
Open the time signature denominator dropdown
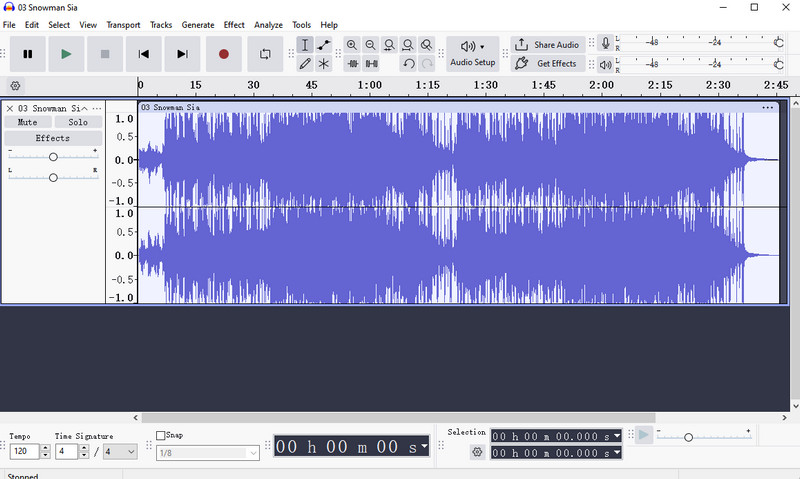(x=120, y=451)
